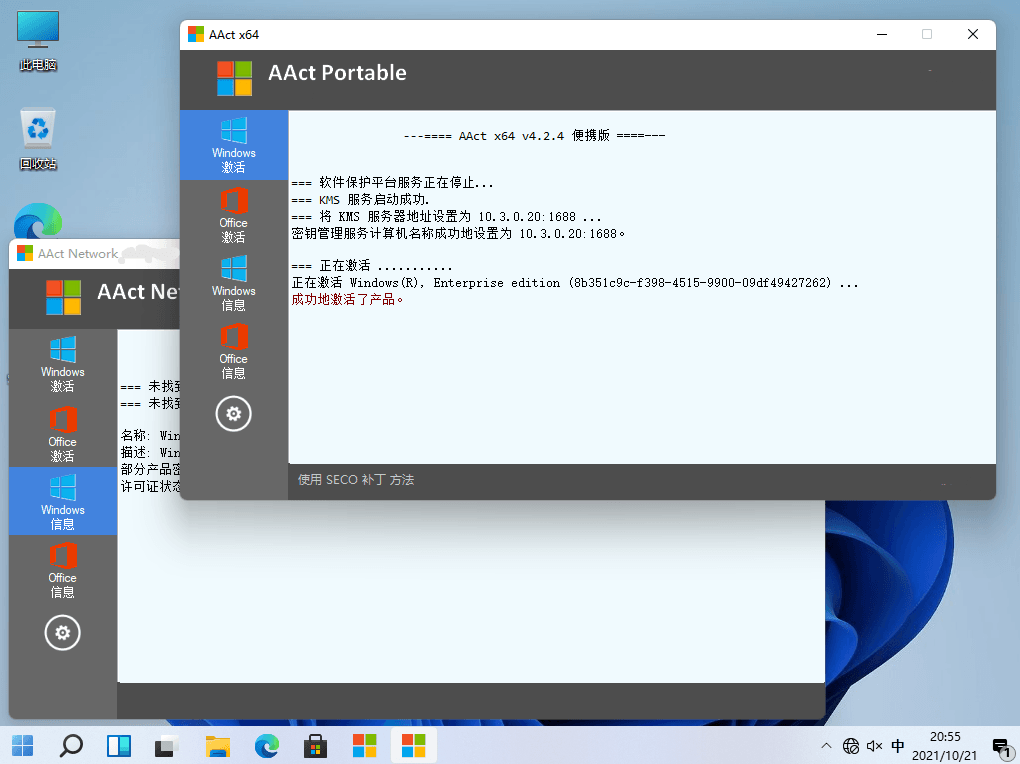
Task: Click the Windows(R), Enterprise edition activation line
Action: point(575,282)
